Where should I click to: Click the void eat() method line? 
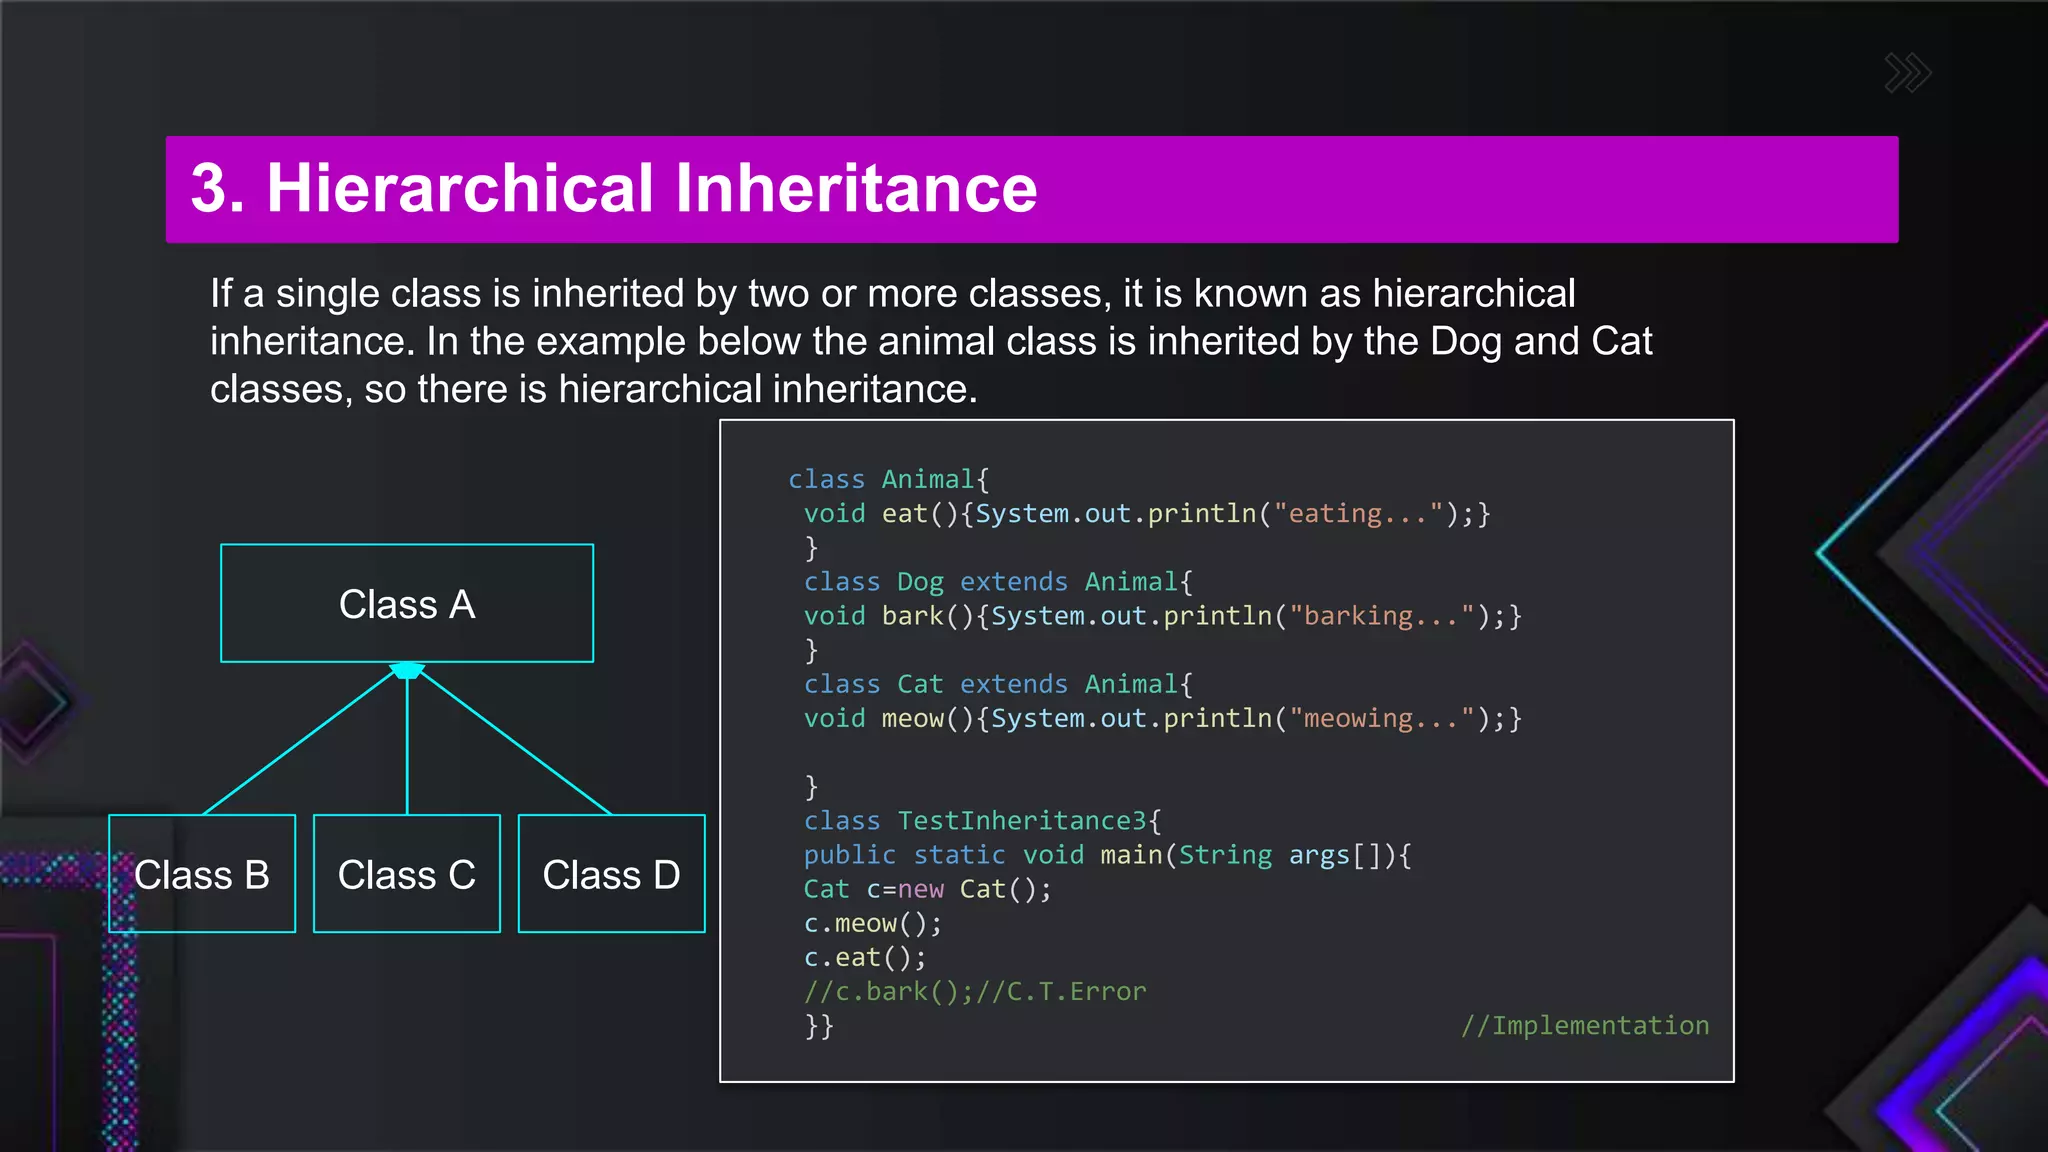click(1146, 513)
